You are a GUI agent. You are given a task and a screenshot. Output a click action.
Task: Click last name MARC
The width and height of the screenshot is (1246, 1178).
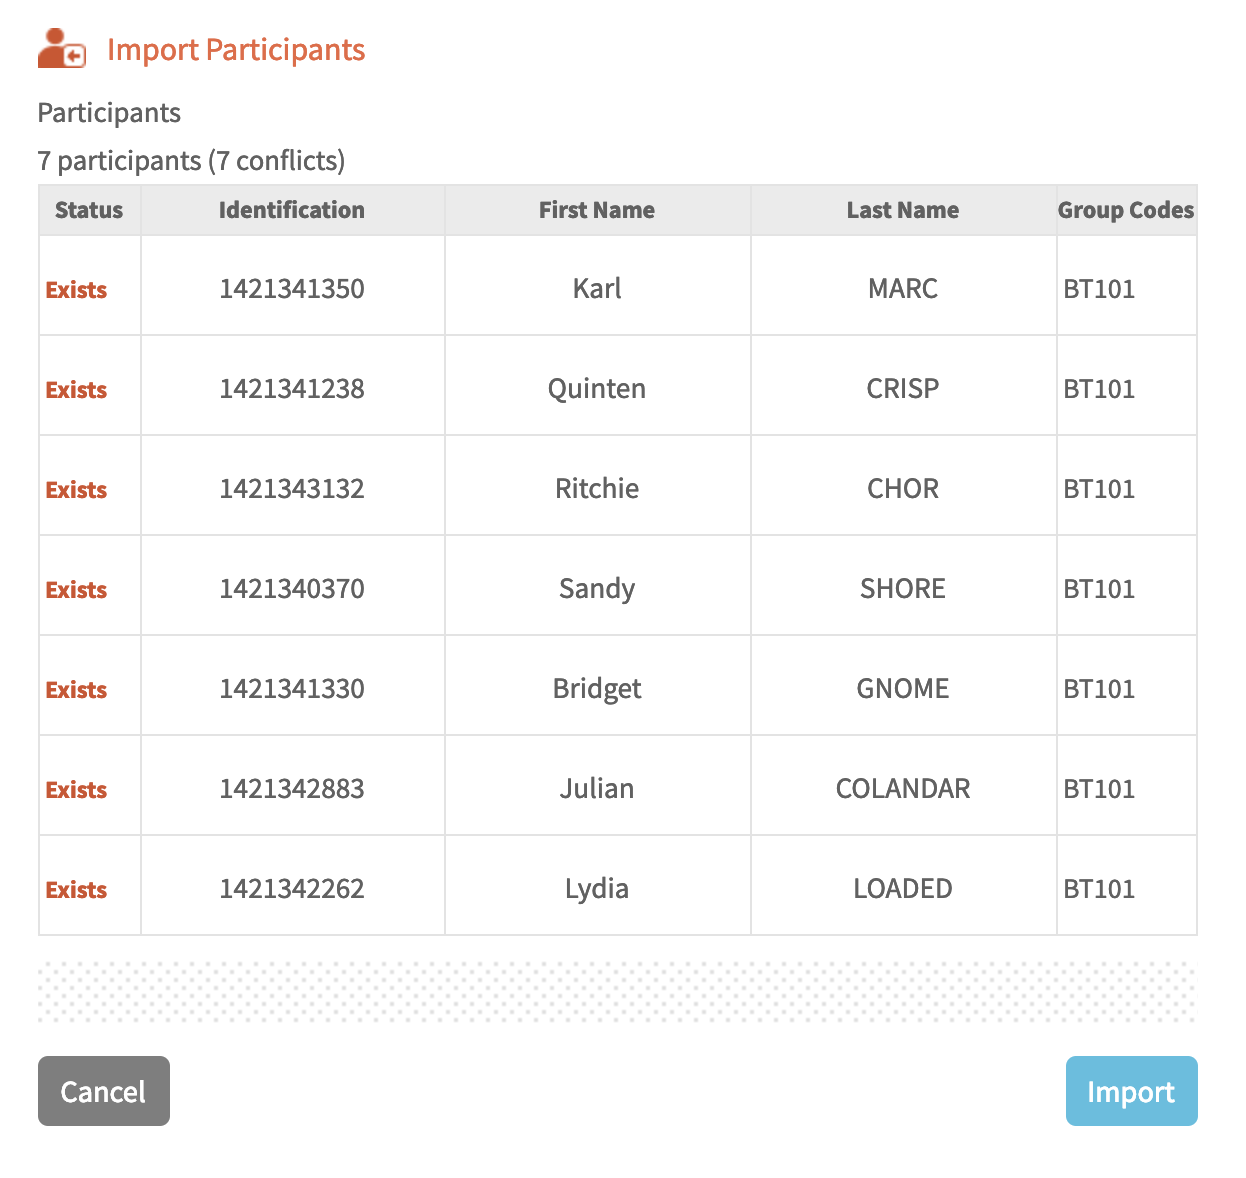coord(903,289)
